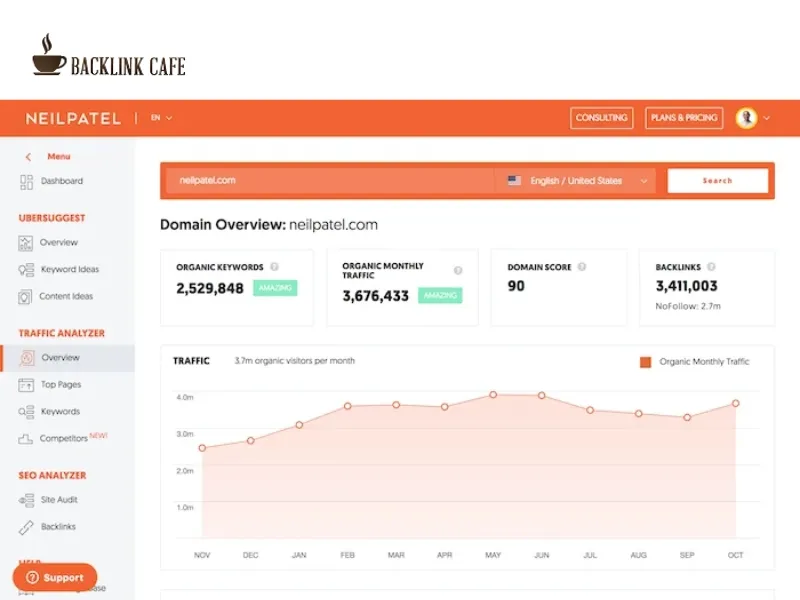Click the JAN data point on chart
The height and width of the screenshot is (600, 800).
(299, 424)
